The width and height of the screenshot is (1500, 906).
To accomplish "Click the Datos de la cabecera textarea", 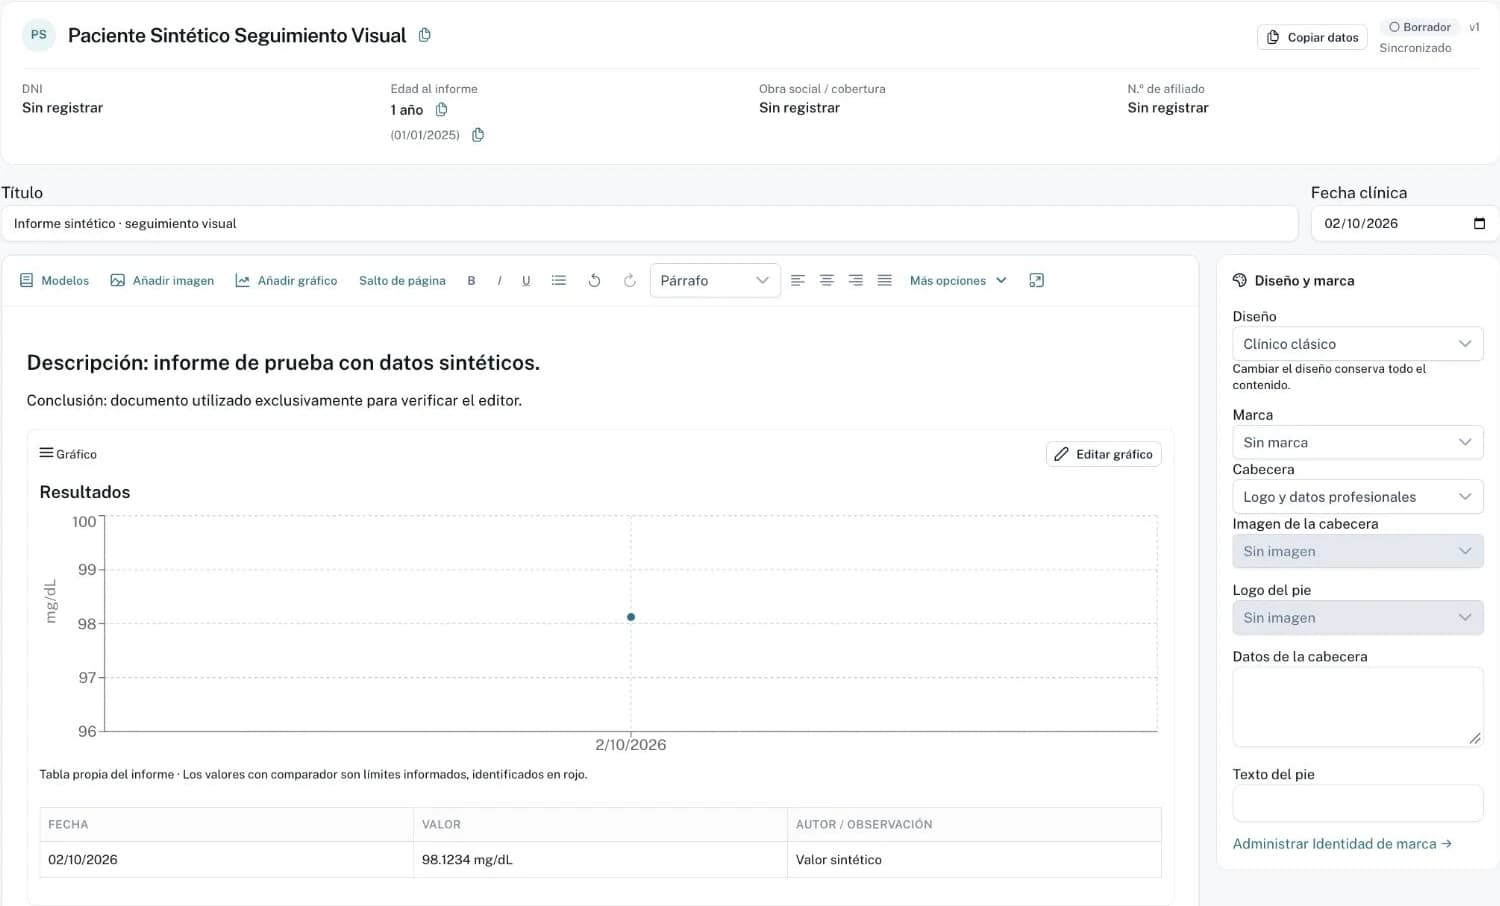I will tap(1358, 707).
